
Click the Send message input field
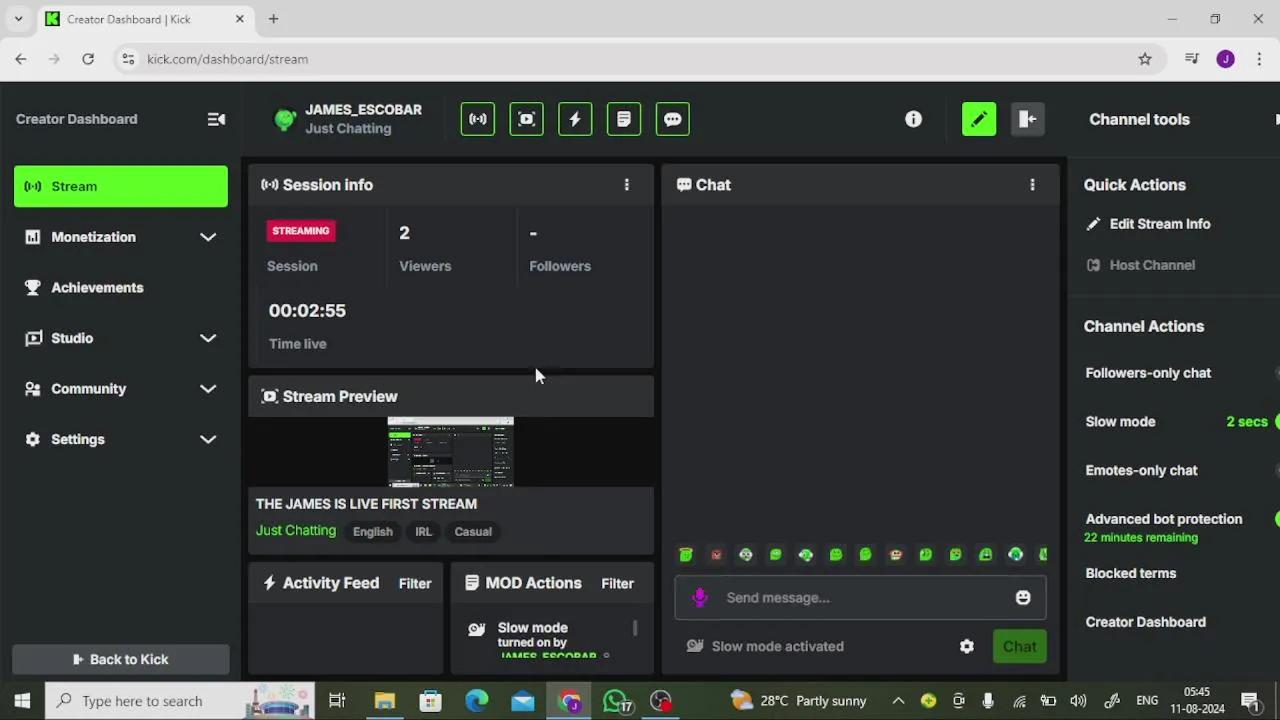860,597
